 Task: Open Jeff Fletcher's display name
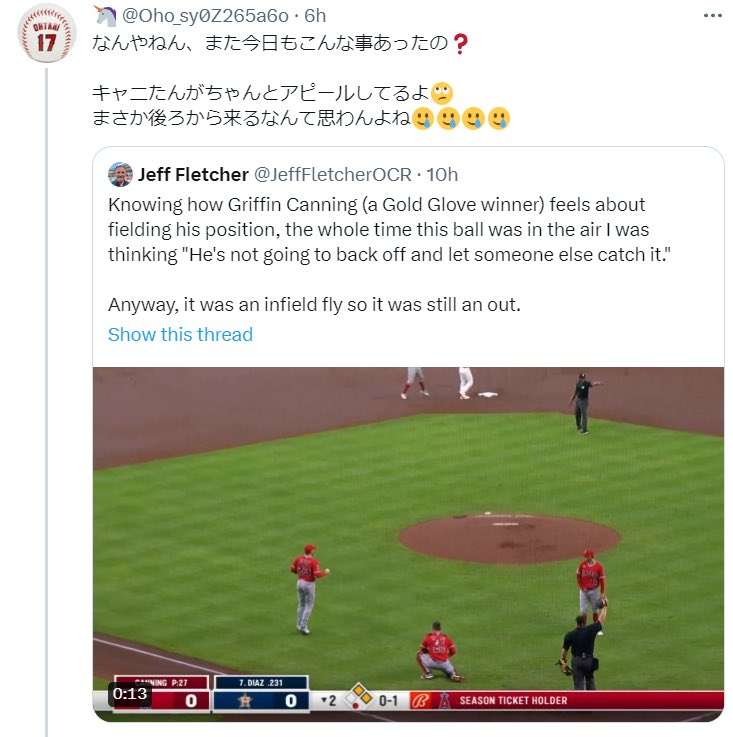click(193, 174)
